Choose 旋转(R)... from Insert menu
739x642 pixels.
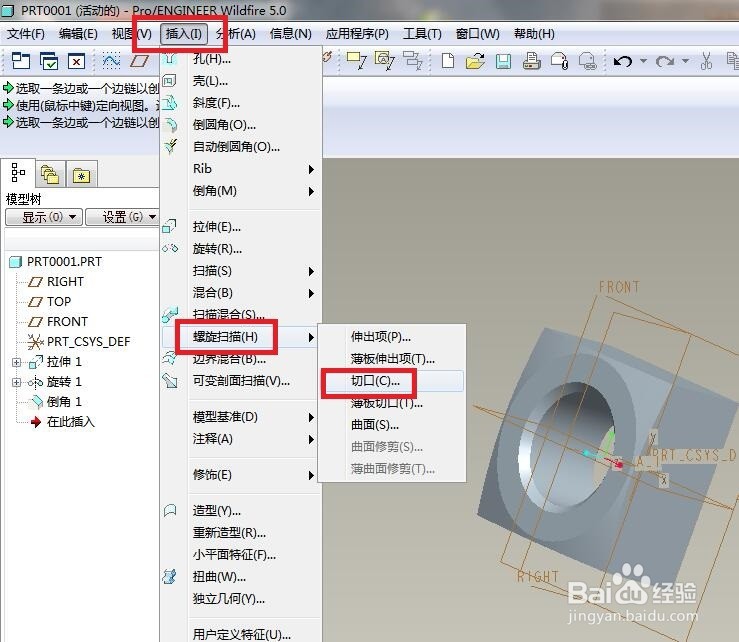point(217,249)
